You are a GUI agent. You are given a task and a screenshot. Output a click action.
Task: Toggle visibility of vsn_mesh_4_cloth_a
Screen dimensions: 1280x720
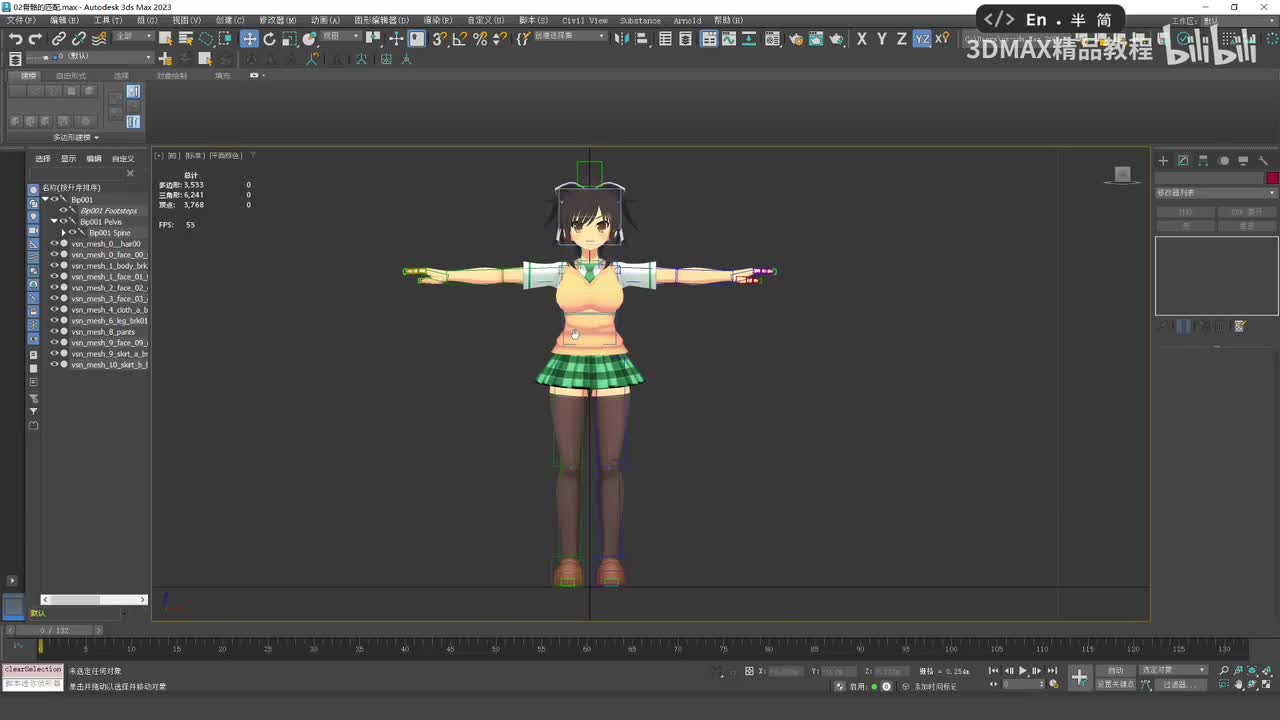[55, 310]
